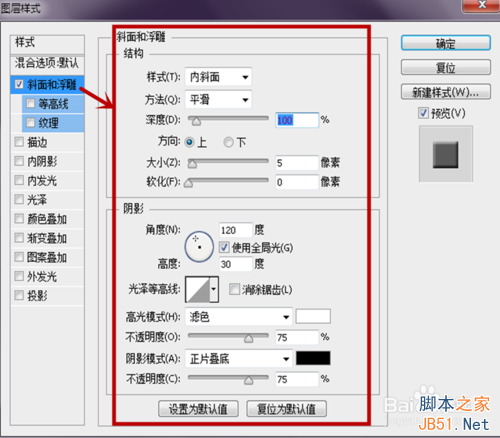This screenshot has height=438, width=500.
Task: Enable the 颜色叠加 checkbox
Action: [x=19, y=219]
